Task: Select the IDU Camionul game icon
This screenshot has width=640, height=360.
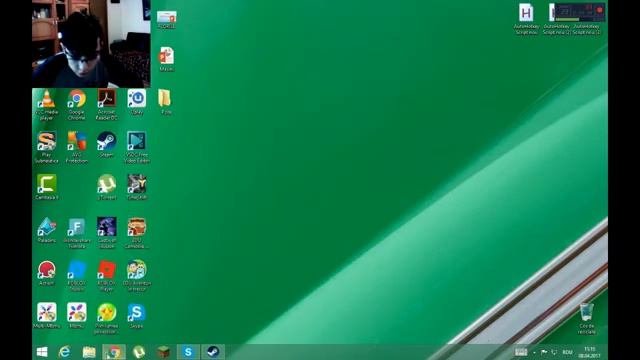Action: 137,233
